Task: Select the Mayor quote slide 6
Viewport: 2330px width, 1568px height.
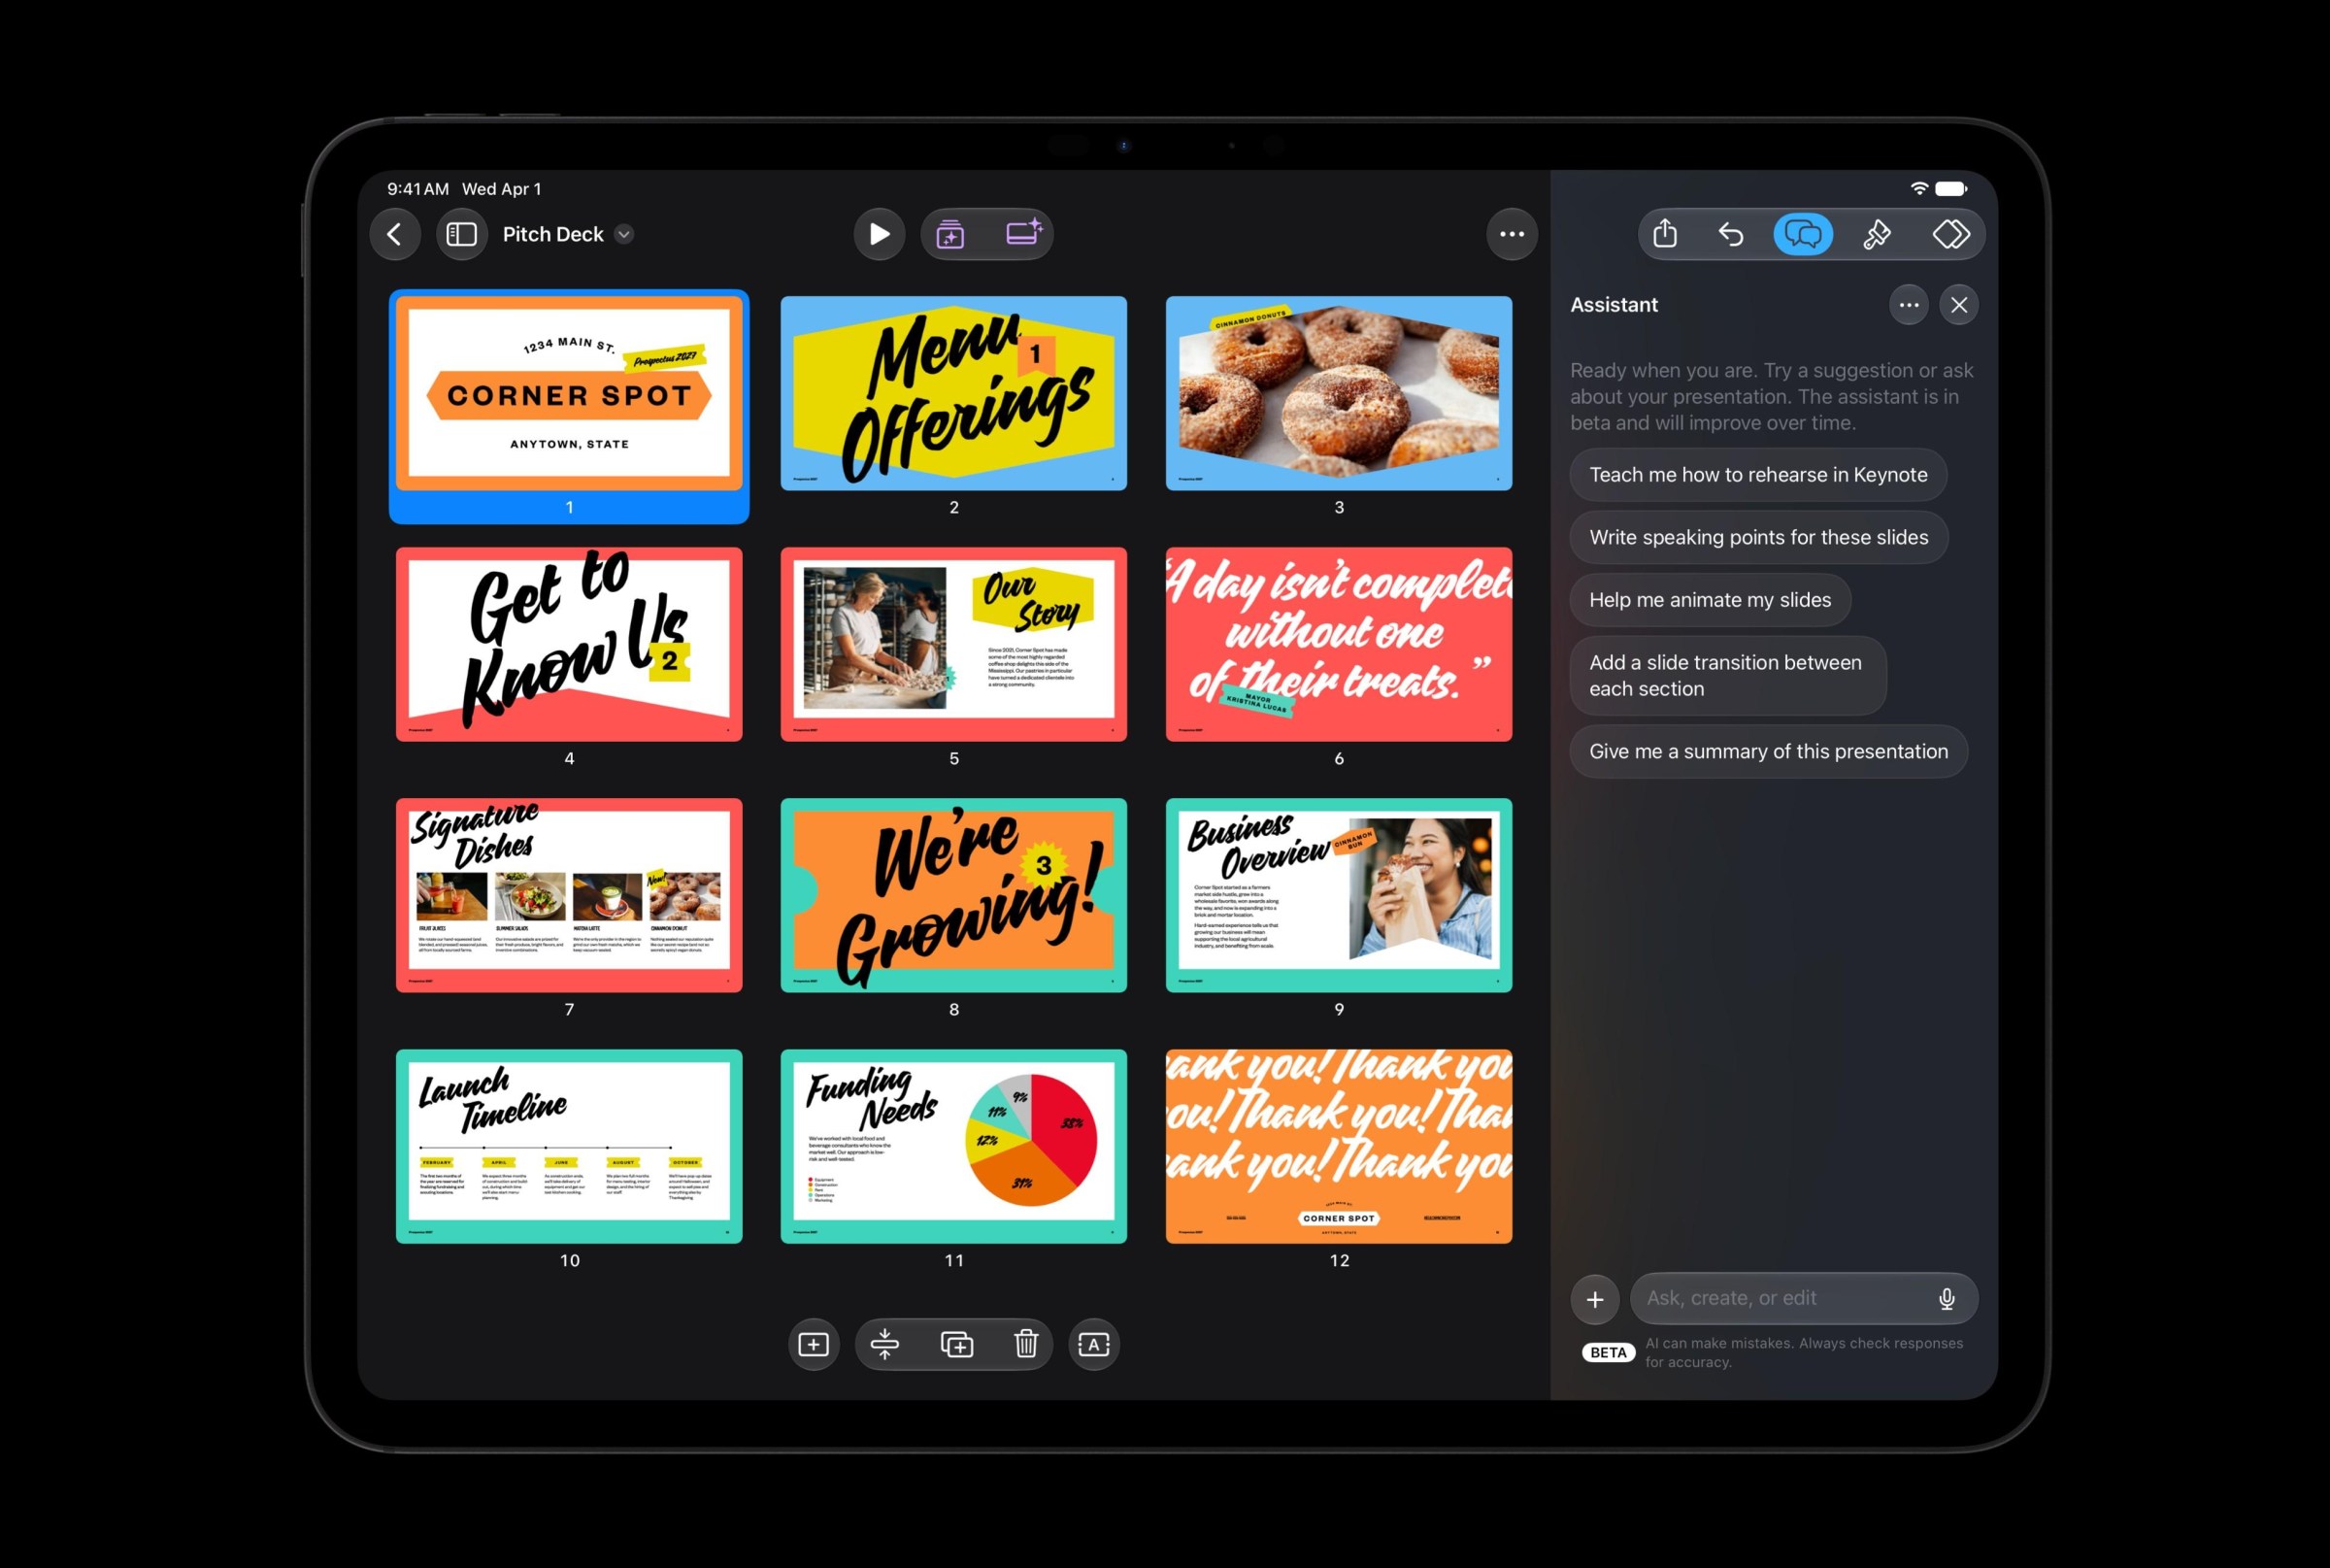Action: pyautogui.click(x=1339, y=644)
